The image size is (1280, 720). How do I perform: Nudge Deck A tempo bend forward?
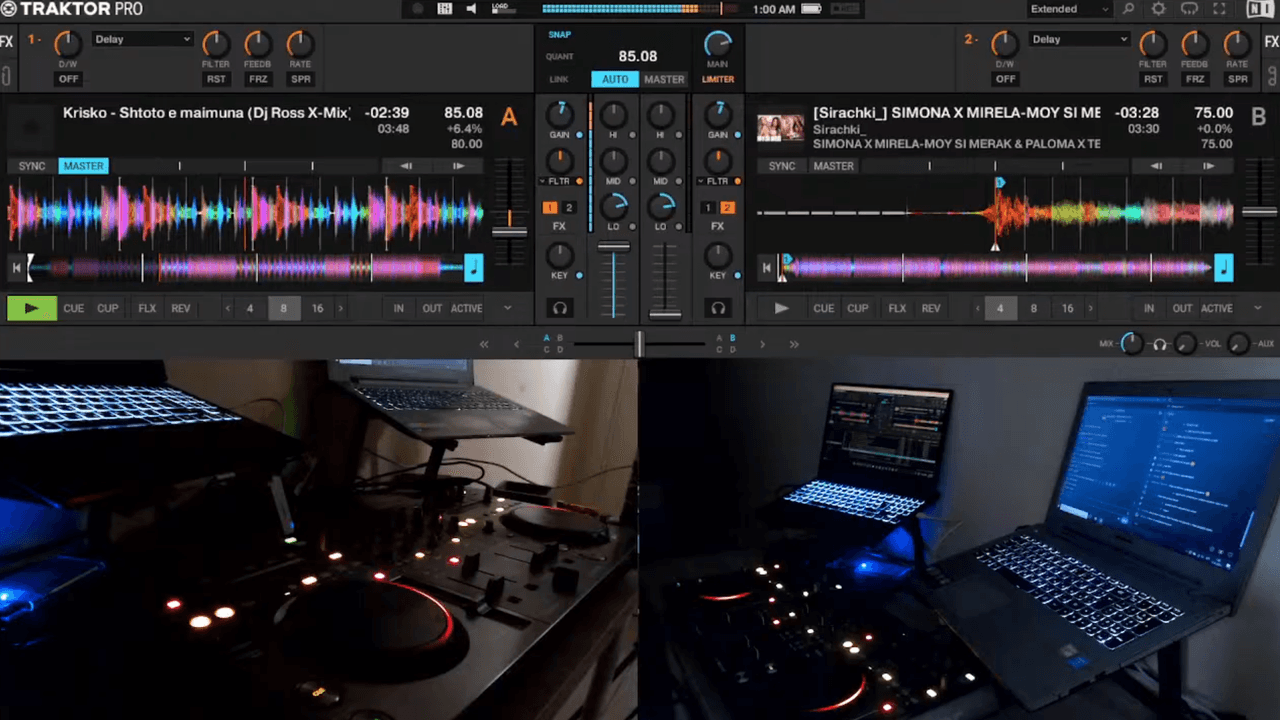tap(458, 166)
